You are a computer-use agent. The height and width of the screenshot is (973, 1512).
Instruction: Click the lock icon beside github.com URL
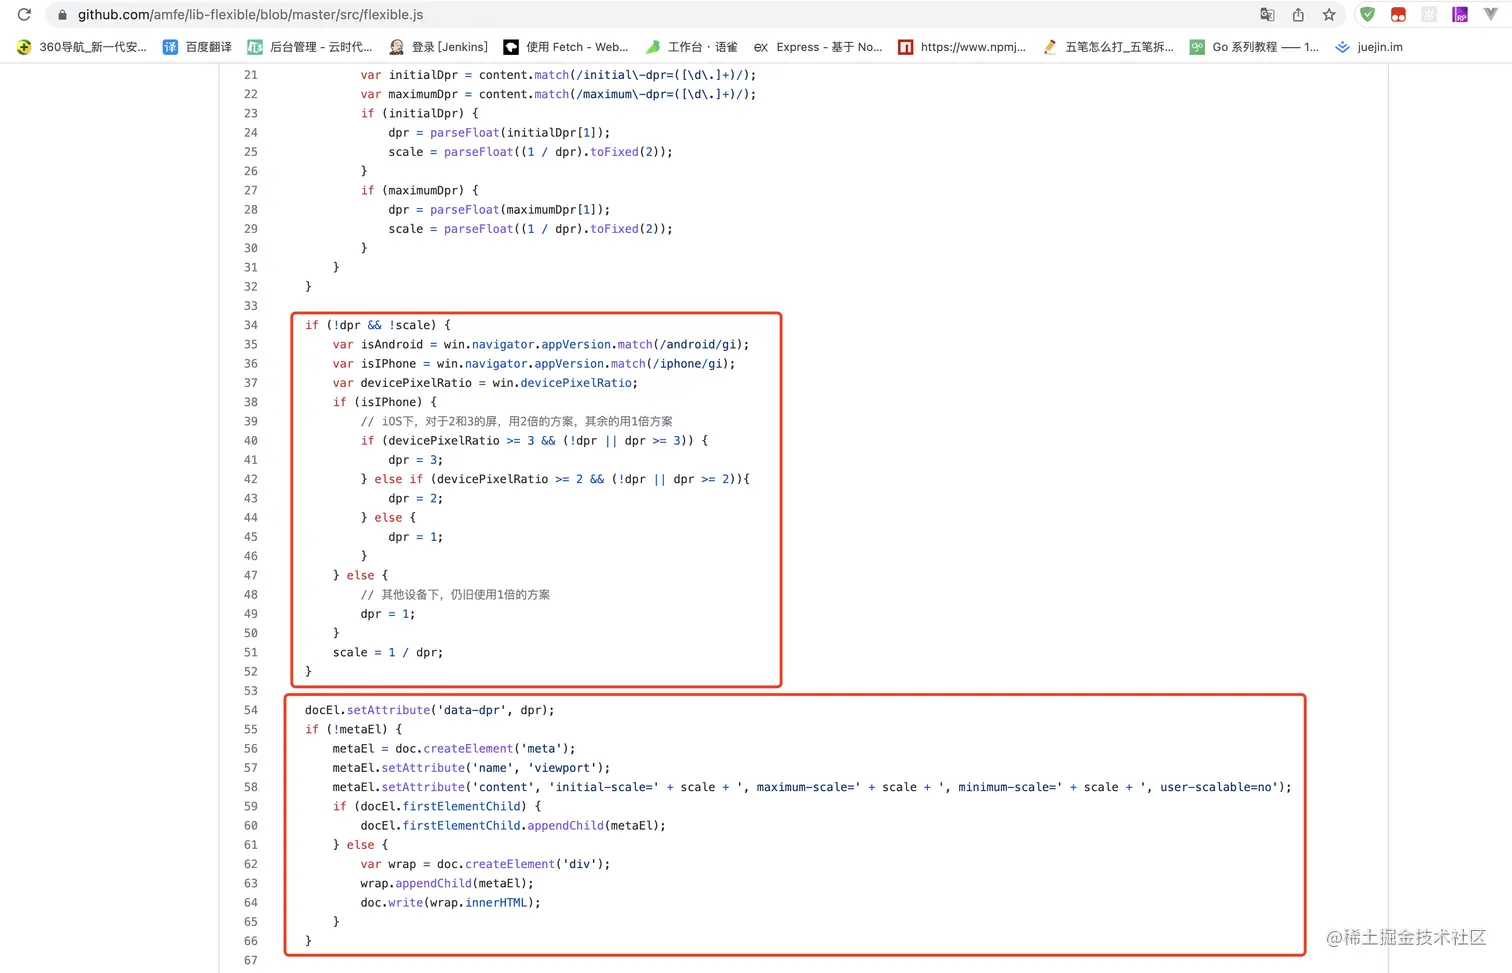point(62,15)
